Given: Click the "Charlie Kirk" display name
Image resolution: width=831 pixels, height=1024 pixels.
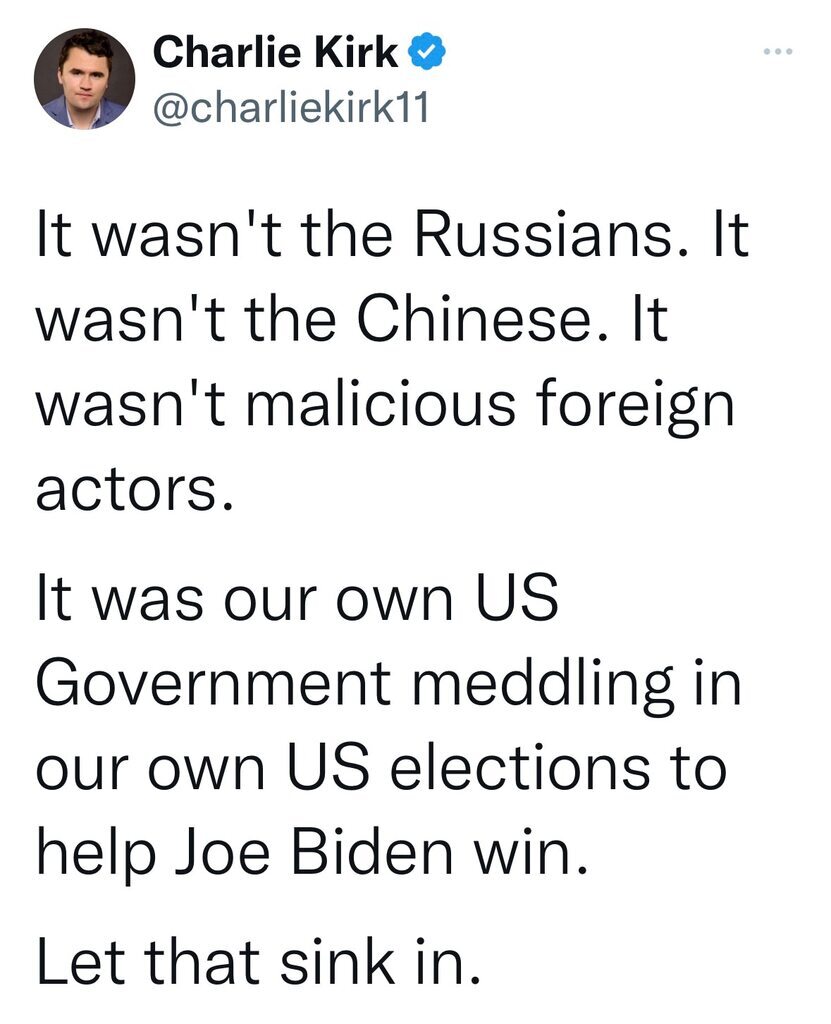Looking at the screenshot, I should [275, 52].
